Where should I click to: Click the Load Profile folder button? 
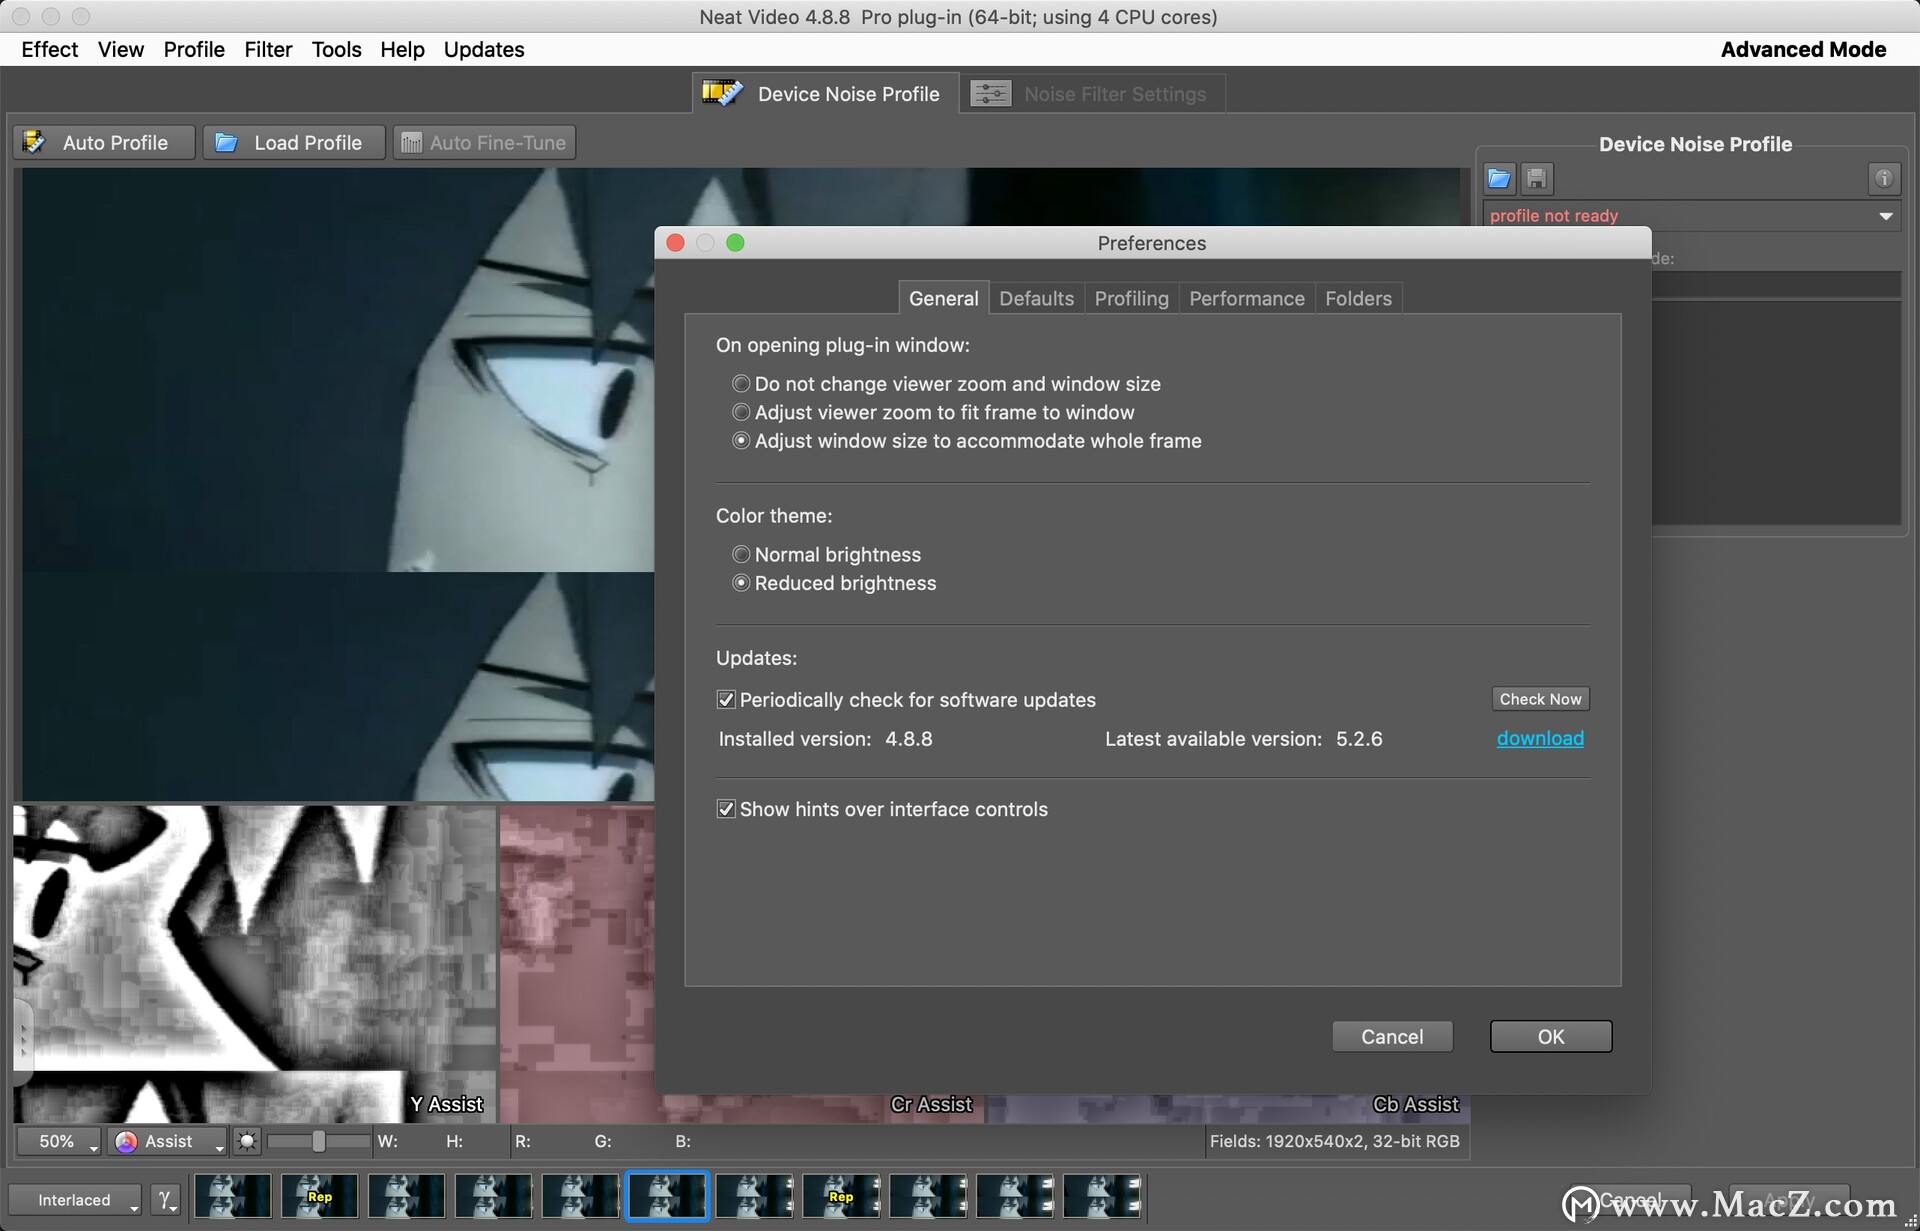click(x=293, y=143)
